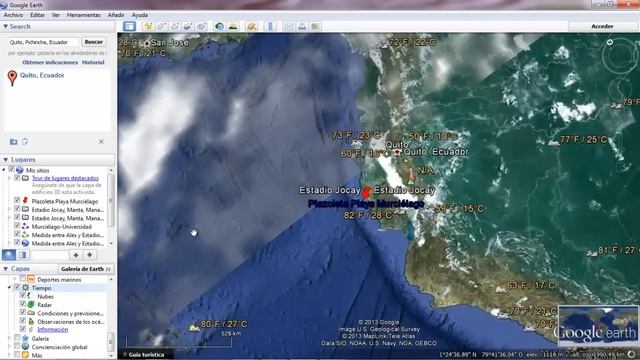The height and width of the screenshot is (360, 640).
Task: Click the Acceder sign-in button
Action: [x=602, y=26]
